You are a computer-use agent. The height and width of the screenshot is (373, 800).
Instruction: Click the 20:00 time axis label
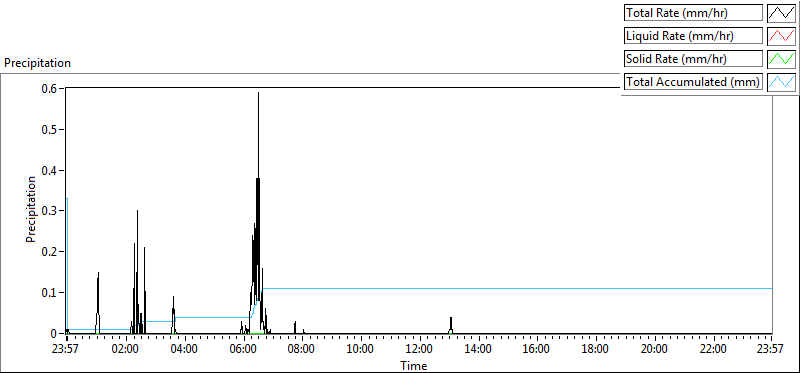pyautogui.click(x=655, y=350)
